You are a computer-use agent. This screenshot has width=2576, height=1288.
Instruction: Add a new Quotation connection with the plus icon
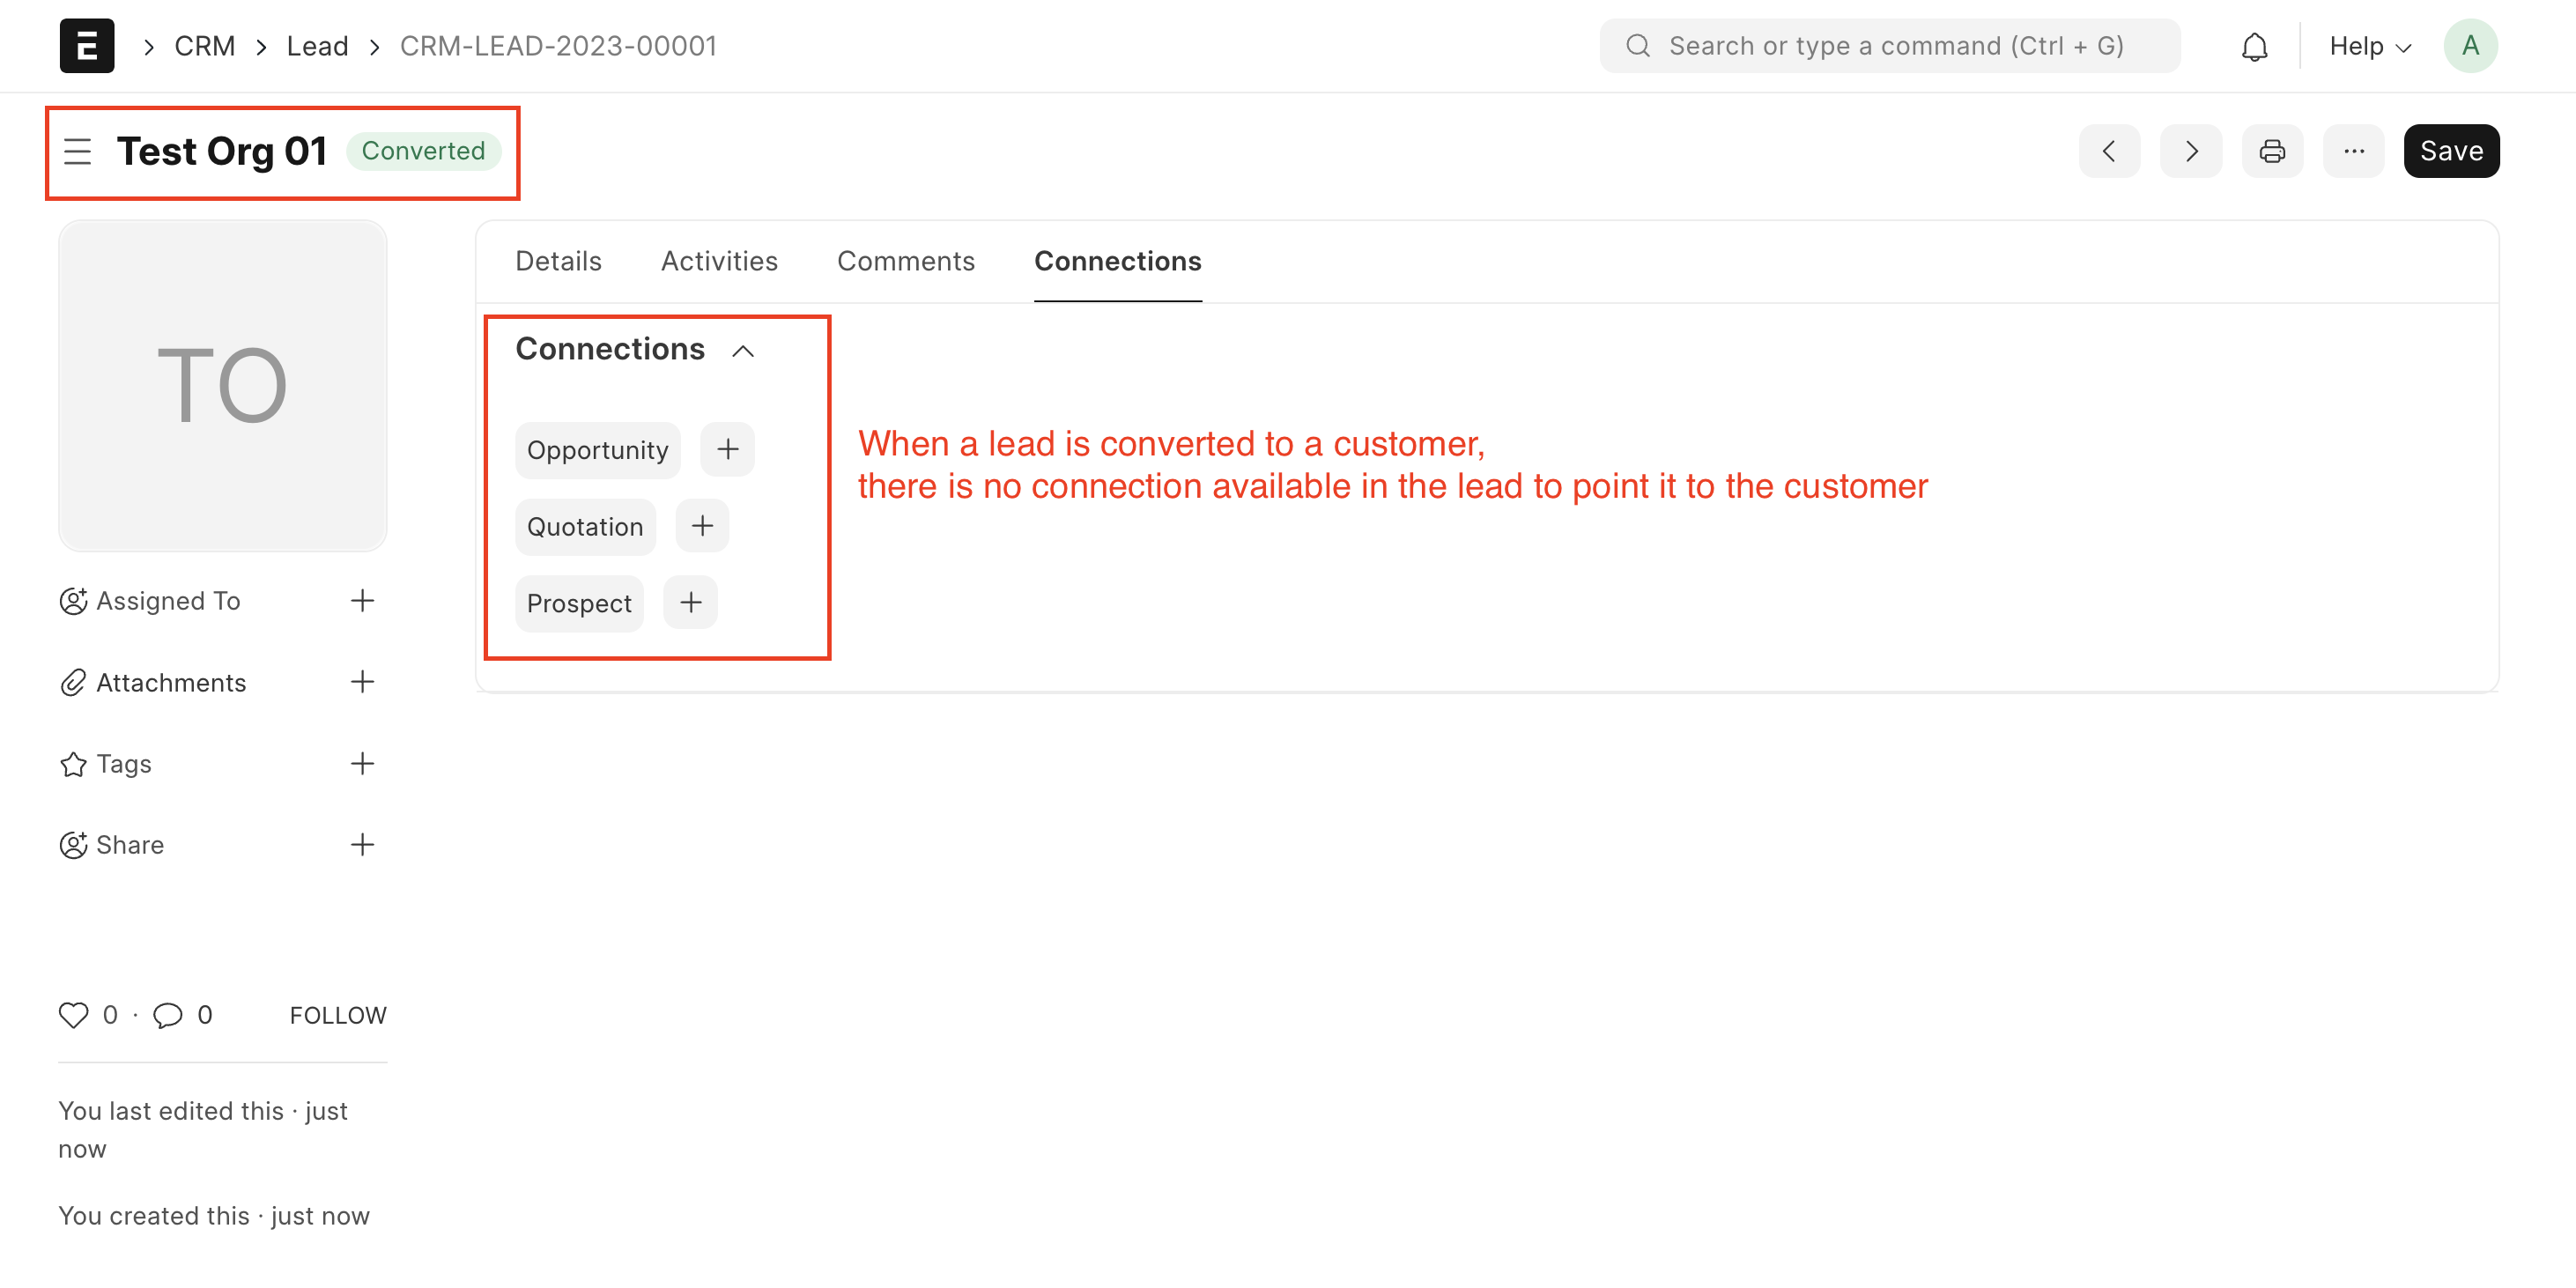click(x=701, y=525)
